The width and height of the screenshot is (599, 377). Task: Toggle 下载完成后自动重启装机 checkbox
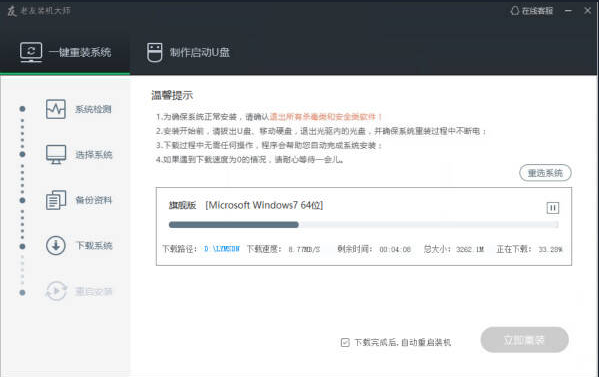coord(345,342)
